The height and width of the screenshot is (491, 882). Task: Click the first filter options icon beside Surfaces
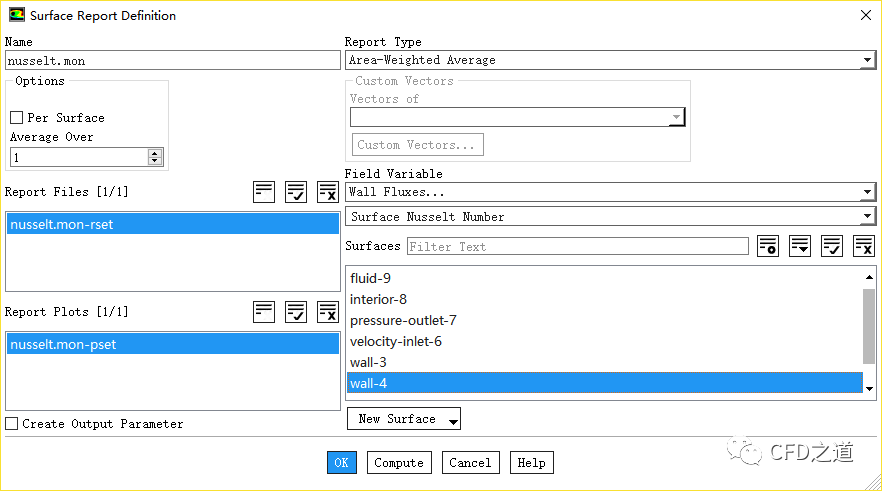pos(768,246)
